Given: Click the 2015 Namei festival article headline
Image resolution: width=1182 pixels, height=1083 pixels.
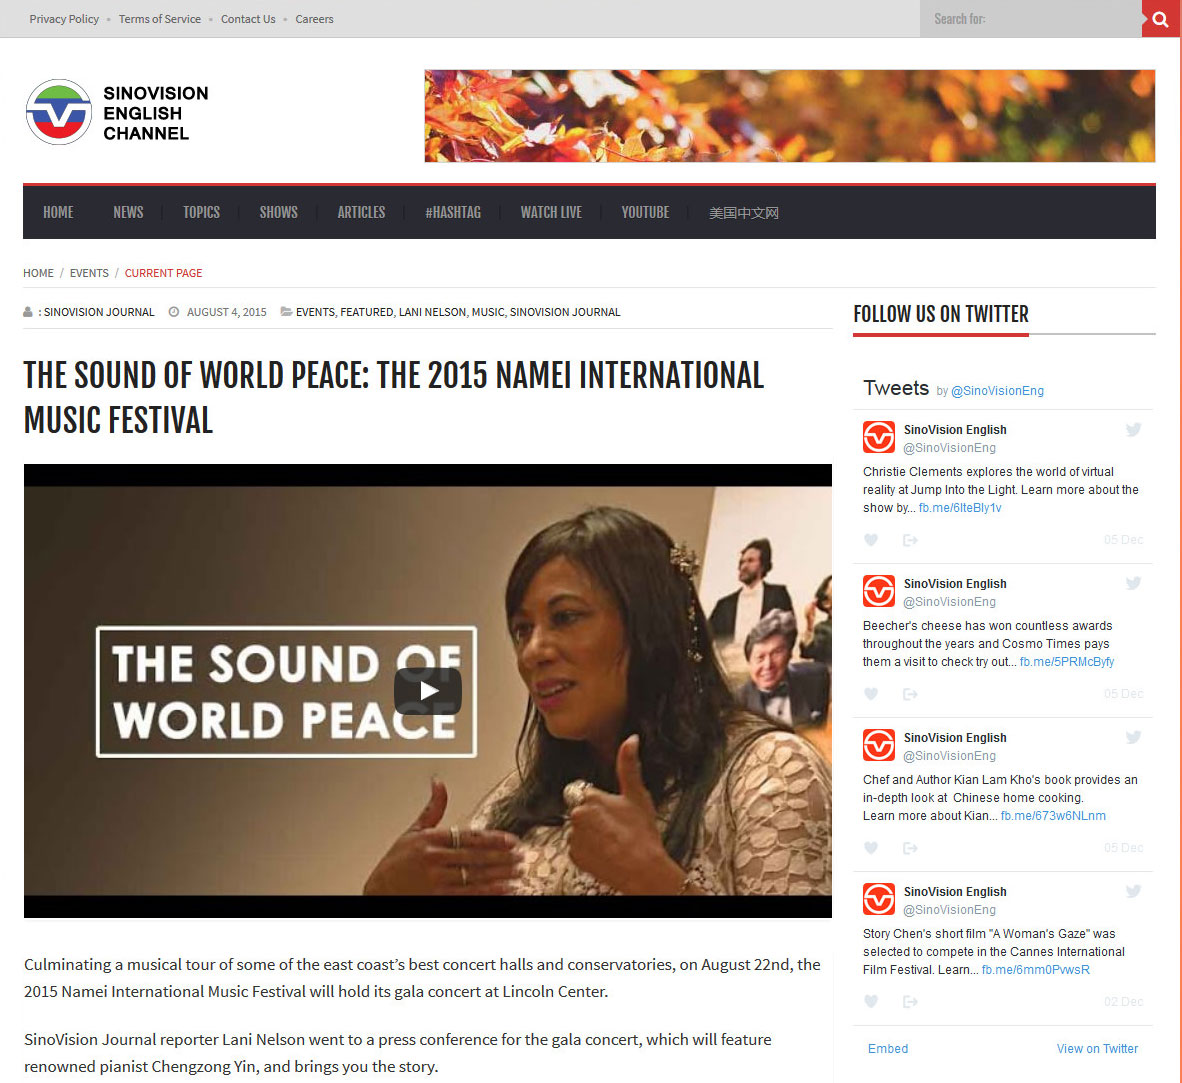Looking at the screenshot, I should click(x=393, y=397).
